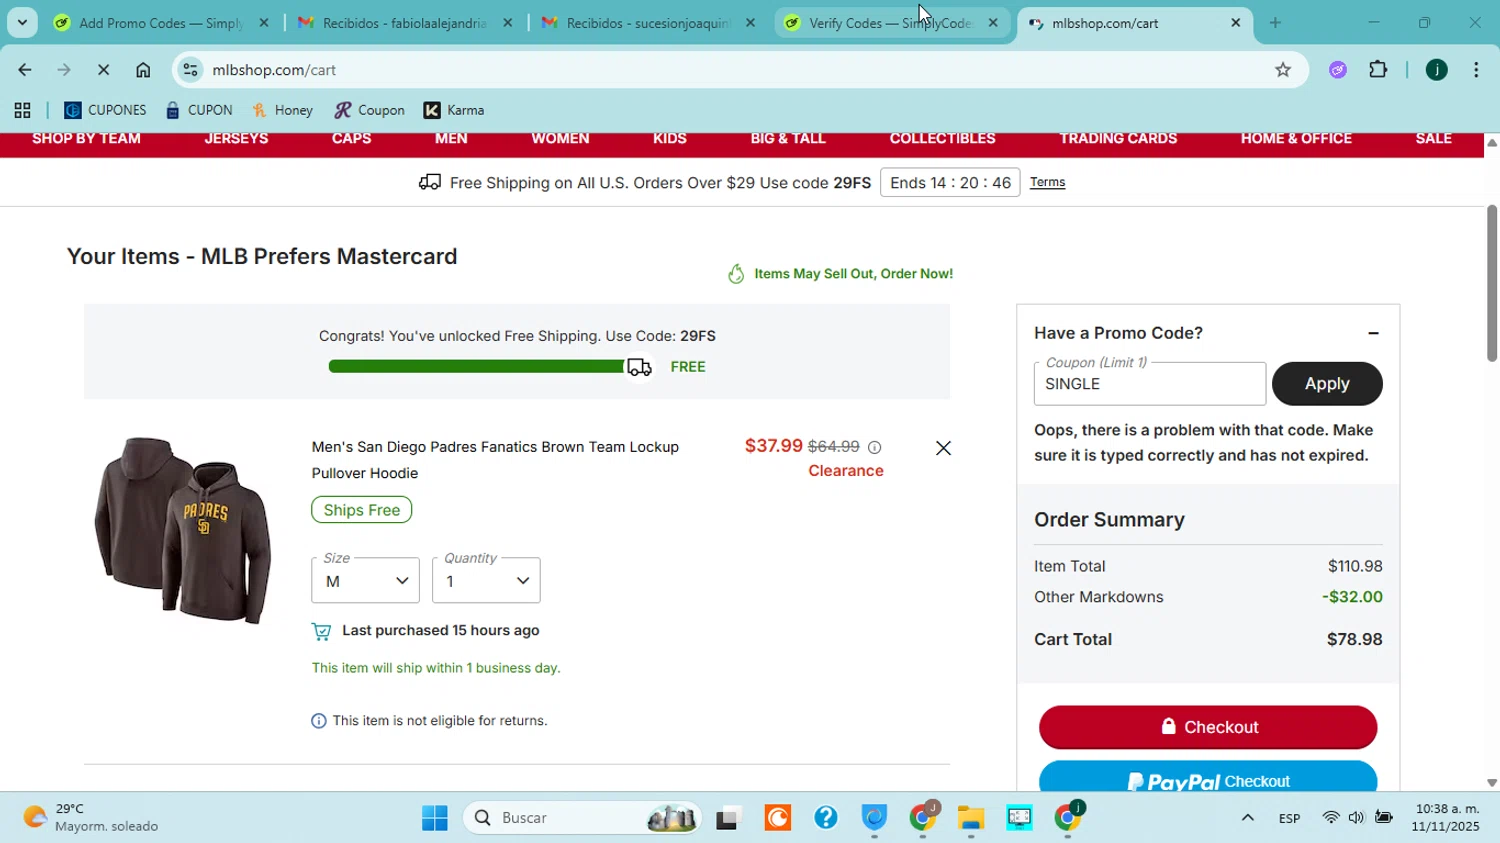Check out with PayPal
The width and height of the screenshot is (1500, 843).
pyautogui.click(x=1208, y=778)
